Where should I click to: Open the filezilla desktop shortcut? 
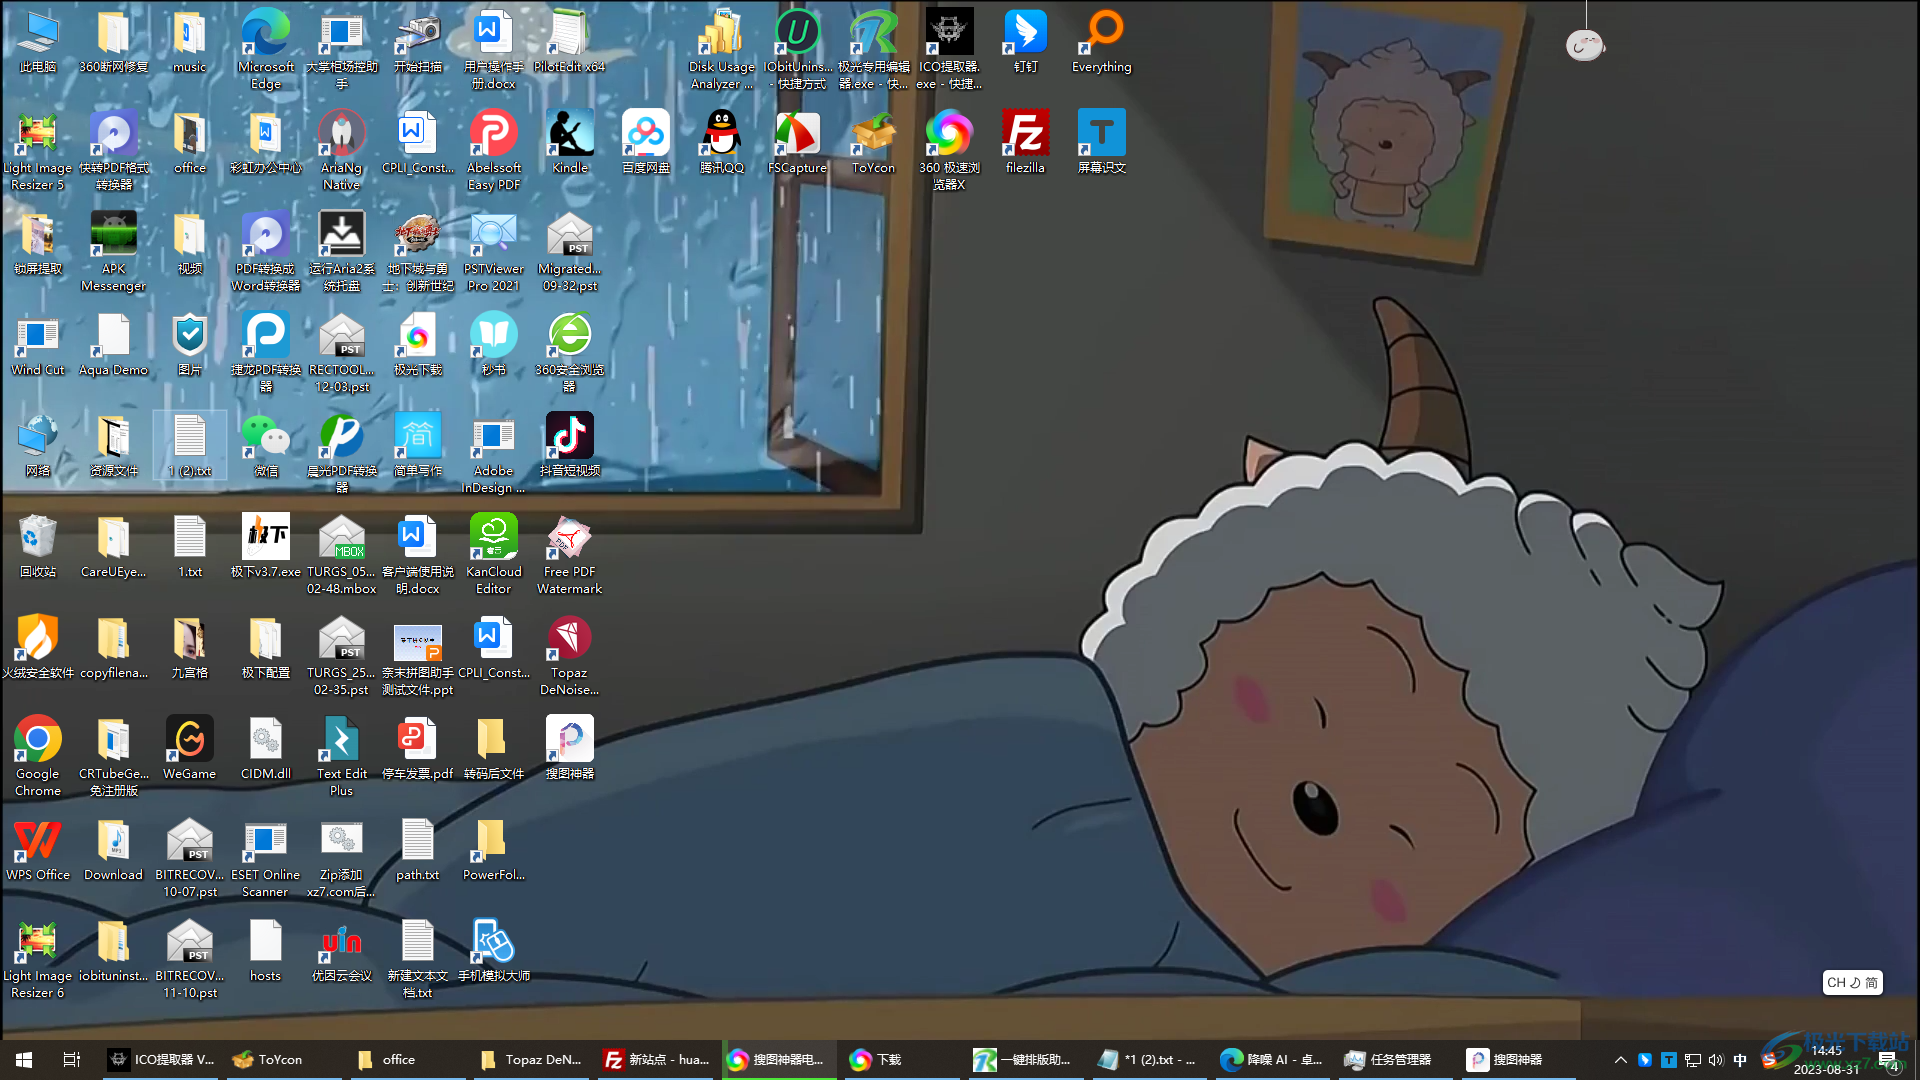pyautogui.click(x=1025, y=142)
